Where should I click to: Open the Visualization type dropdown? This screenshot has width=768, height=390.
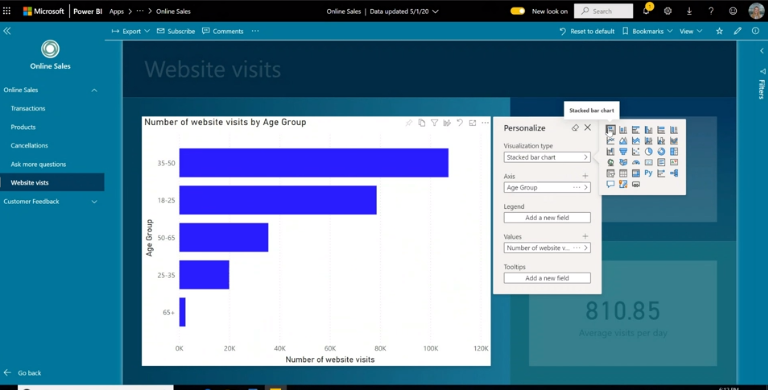pos(547,157)
